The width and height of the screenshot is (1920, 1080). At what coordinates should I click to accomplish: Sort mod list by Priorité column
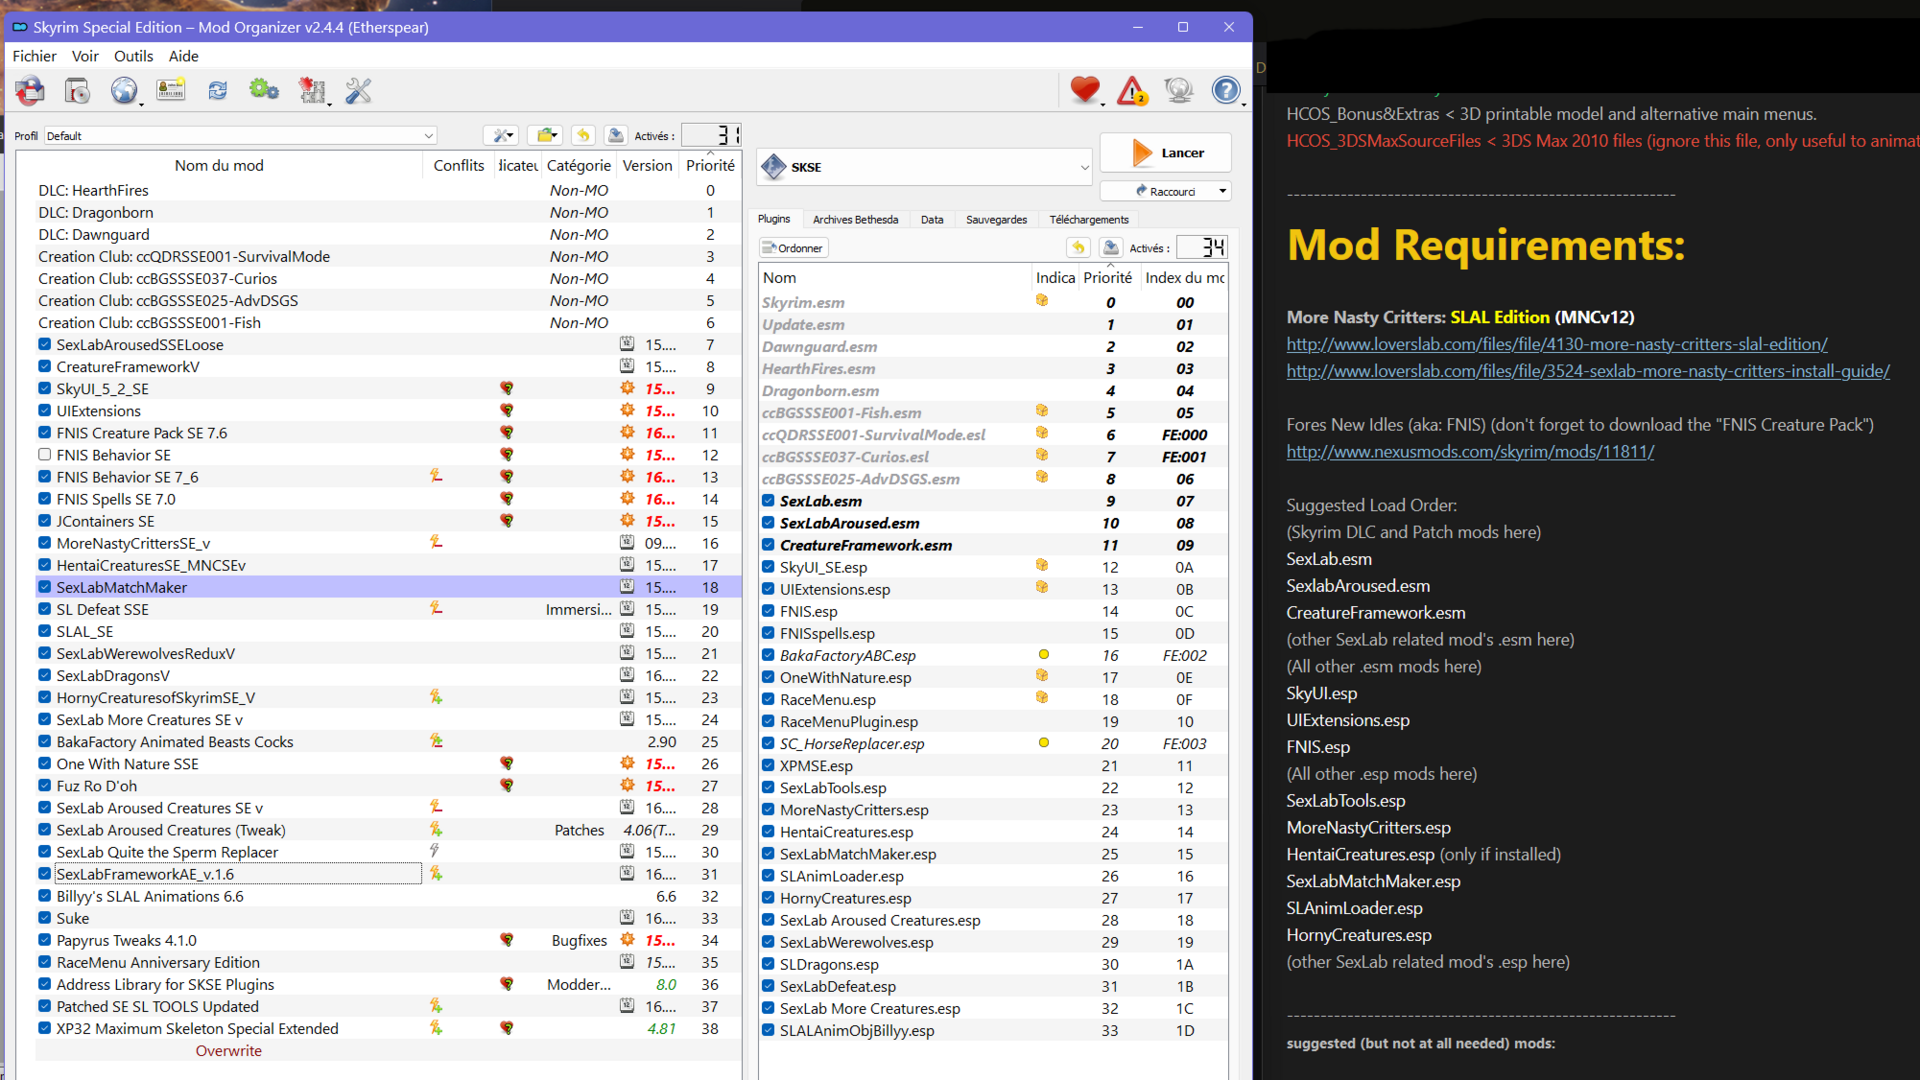coord(710,165)
